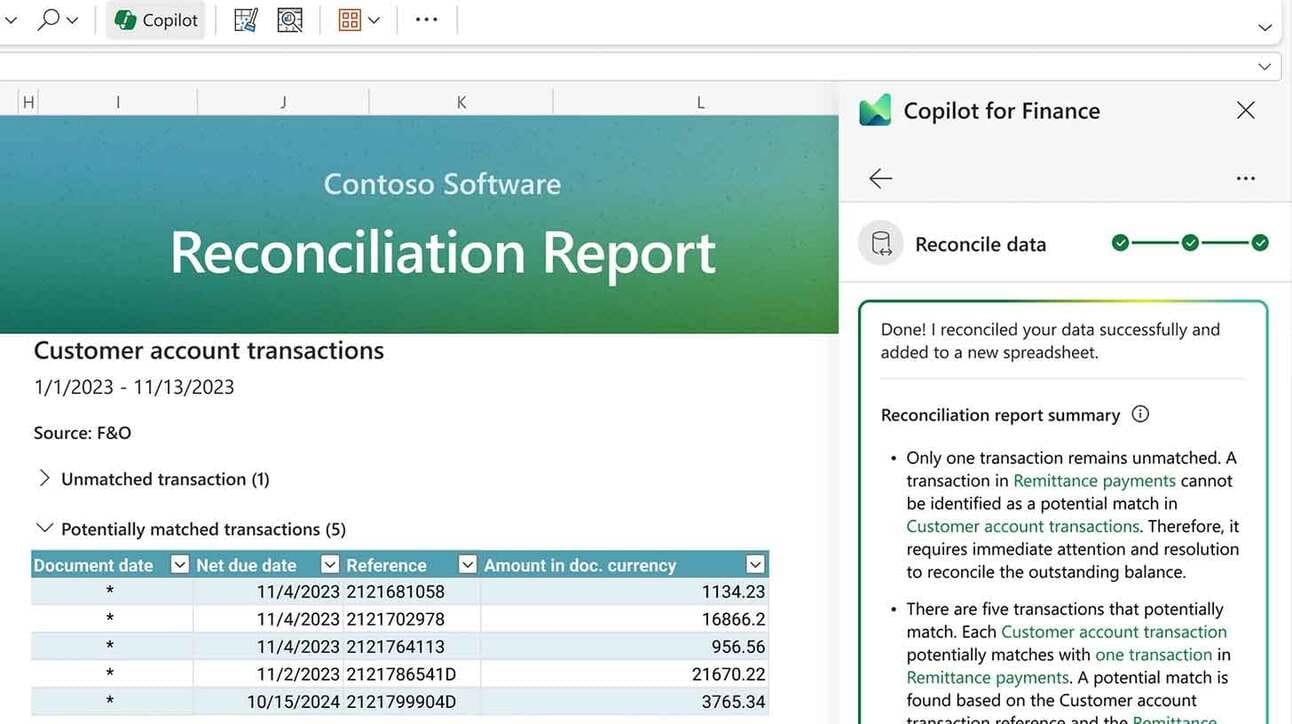Select the Source: F&O cell

tap(82, 433)
